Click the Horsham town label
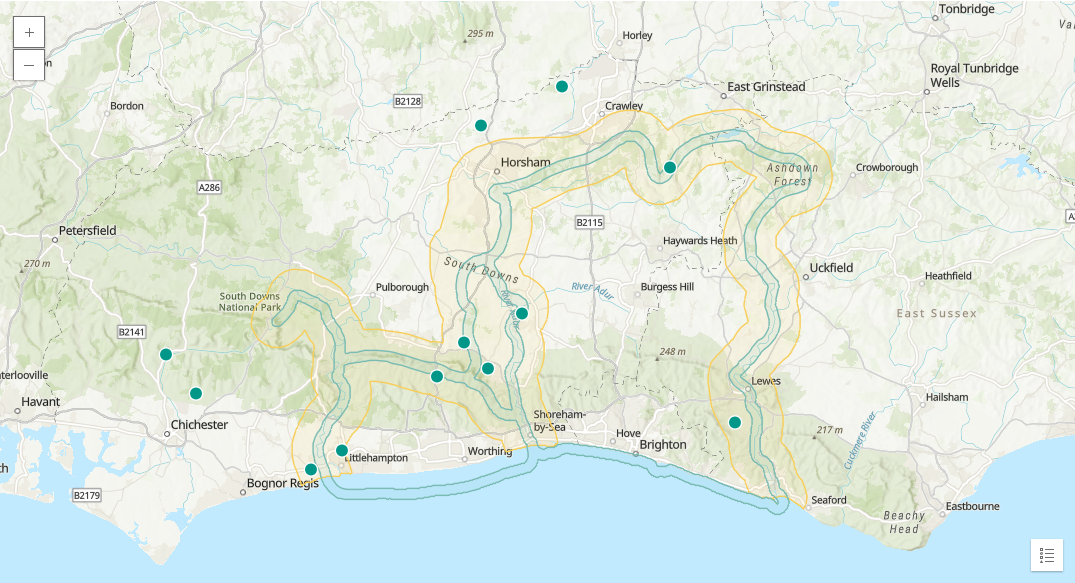 click(525, 163)
